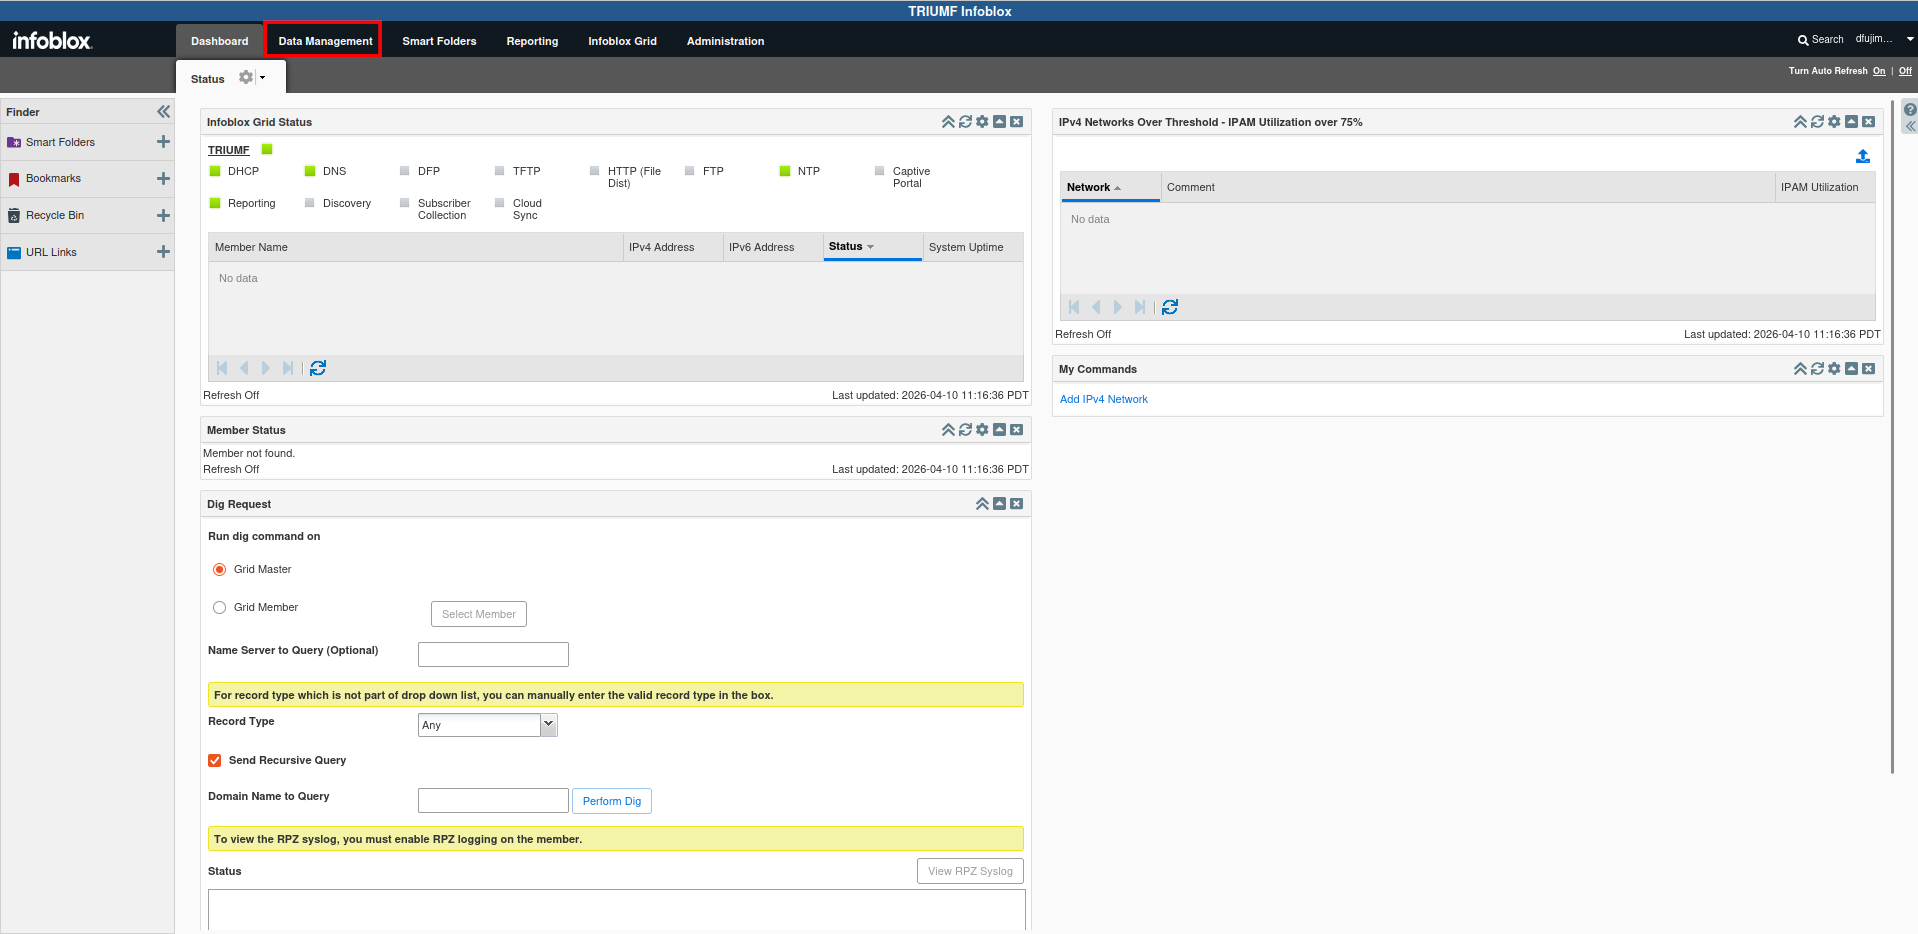The height and width of the screenshot is (934, 1918).
Task: Select the Grid Master radio button
Action: click(x=220, y=570)
